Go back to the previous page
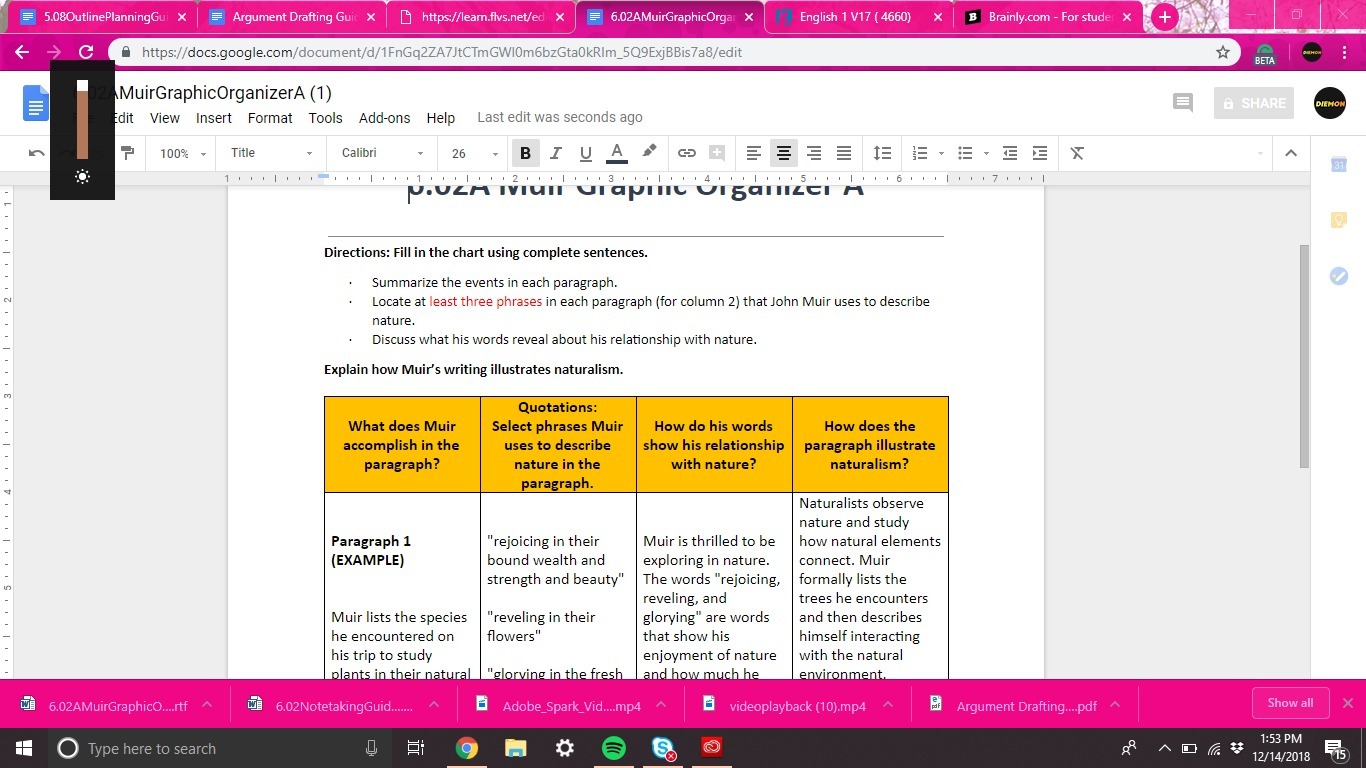Screen dimensions: 1366x768 click(x=22, y=52)
